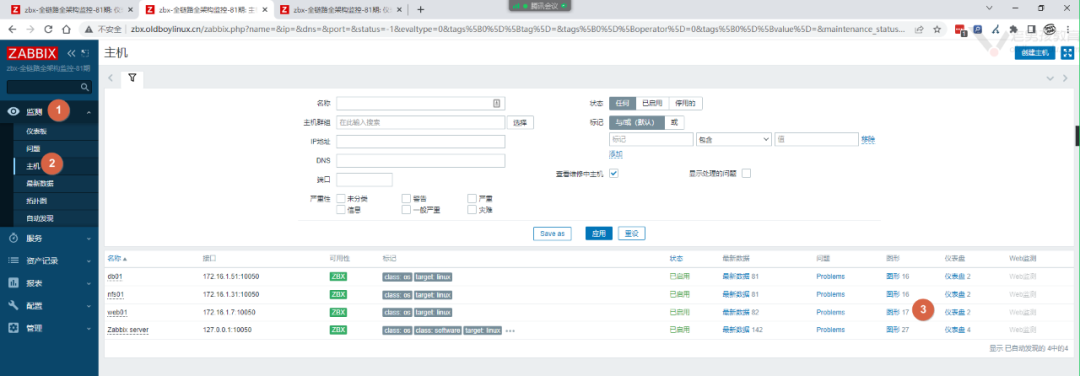The width and height of the screenshot is (1080, 376).
Task: Collapse the 监测 sidebar section
Action: 49,112
